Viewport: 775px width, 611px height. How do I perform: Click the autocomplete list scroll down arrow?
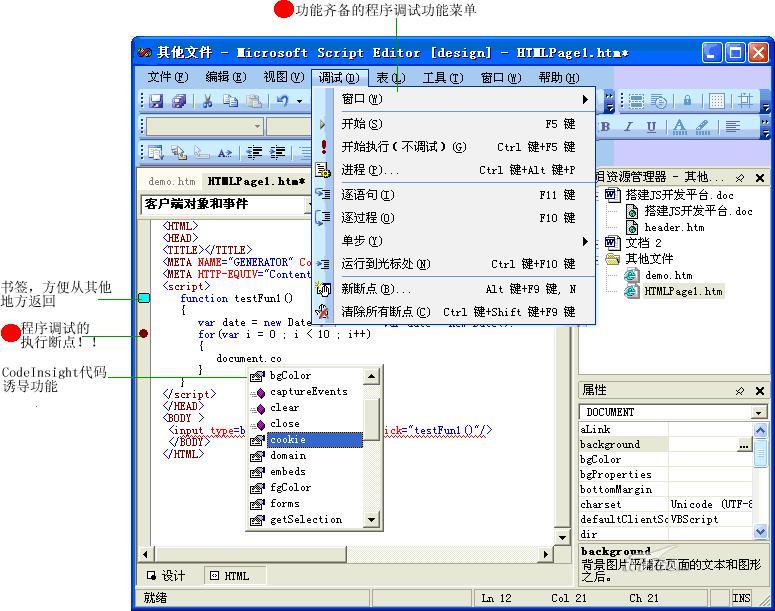click(371, 520)
